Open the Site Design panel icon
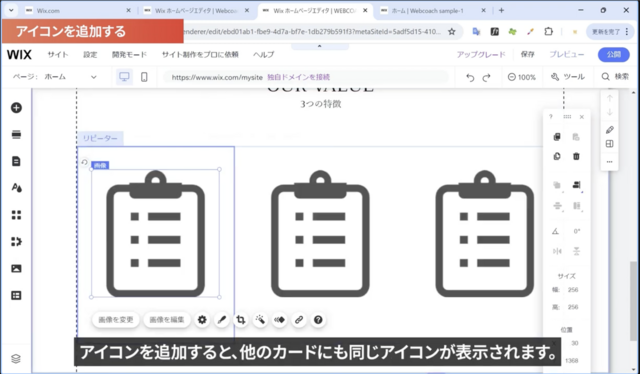The image size is (640, 374). point(16,188)
